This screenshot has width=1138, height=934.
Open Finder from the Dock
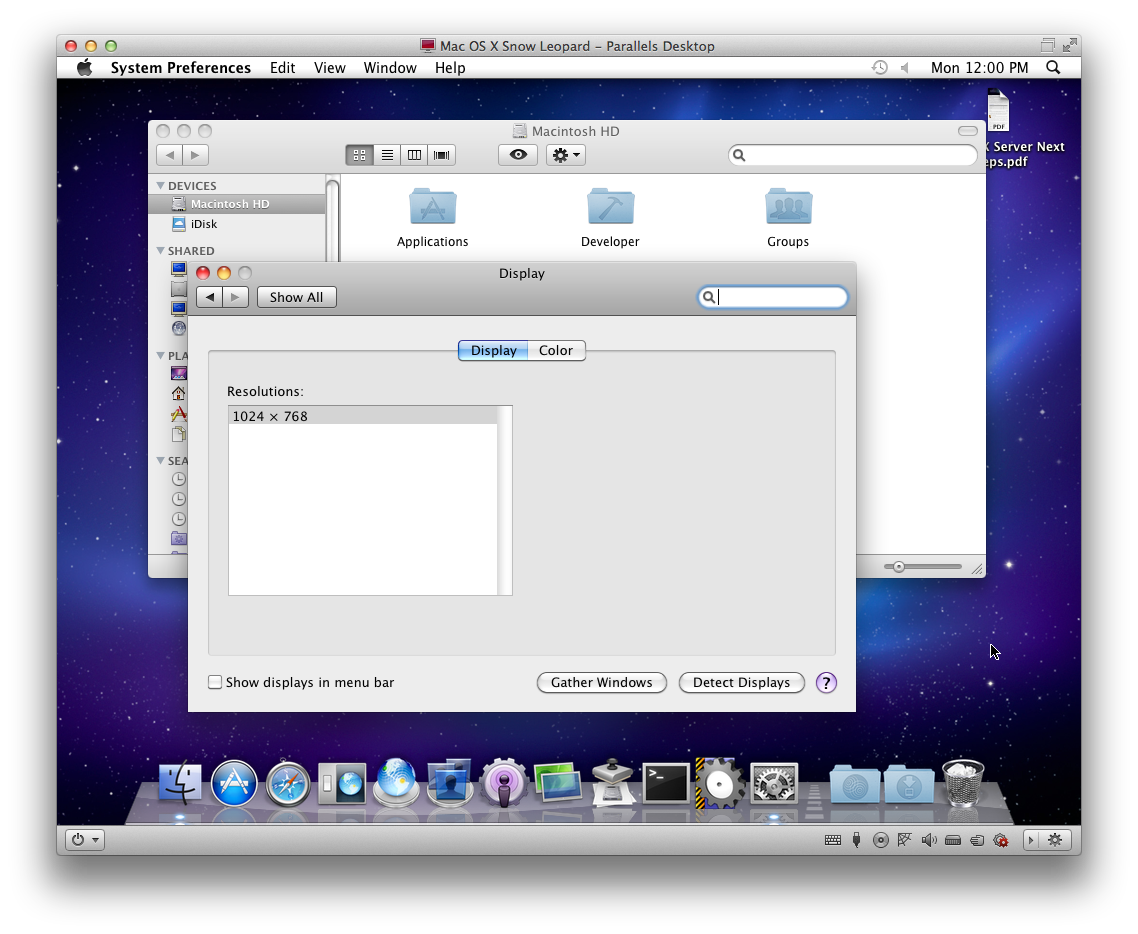point(180,782)
